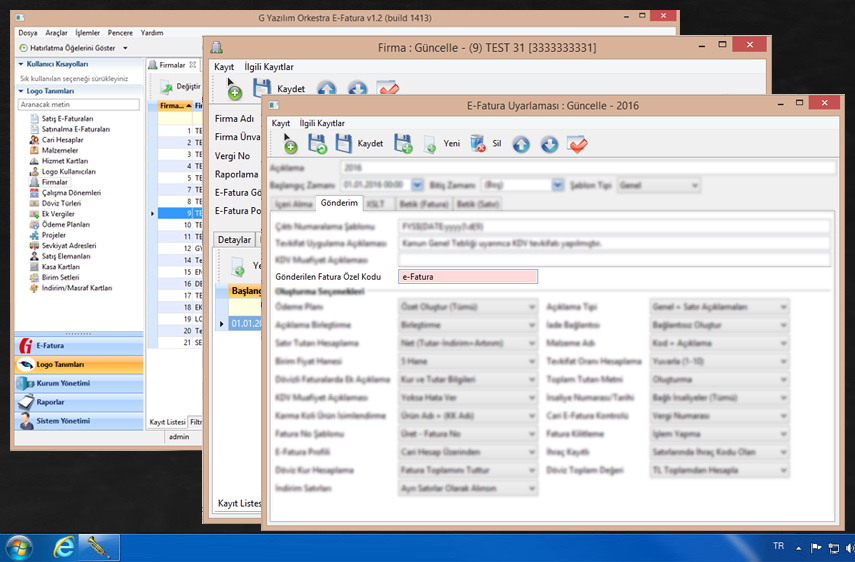Viewport: 855px width, 562px height.
Task: Open Yardım menu
Action: 152,33
